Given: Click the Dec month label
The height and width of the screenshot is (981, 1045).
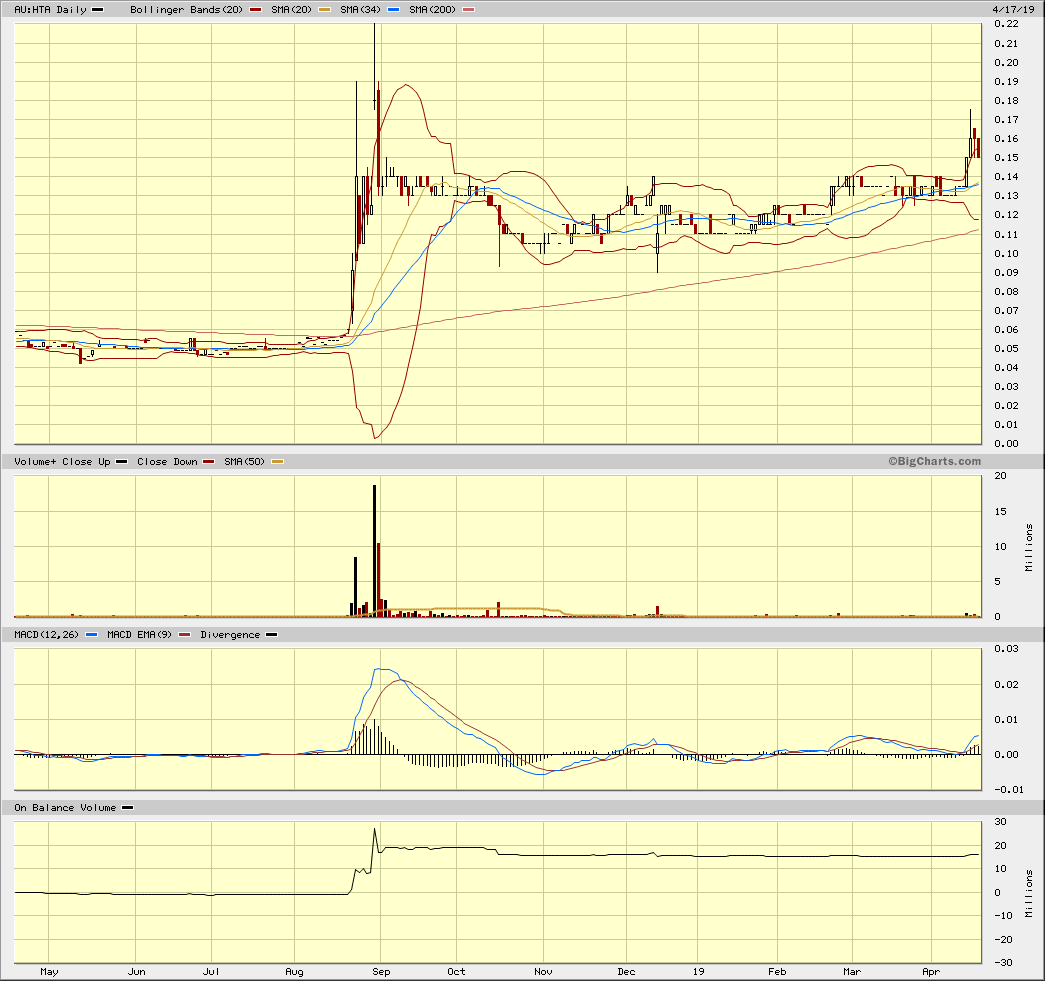Looking at the screenshot, I should tap(626, 972).
